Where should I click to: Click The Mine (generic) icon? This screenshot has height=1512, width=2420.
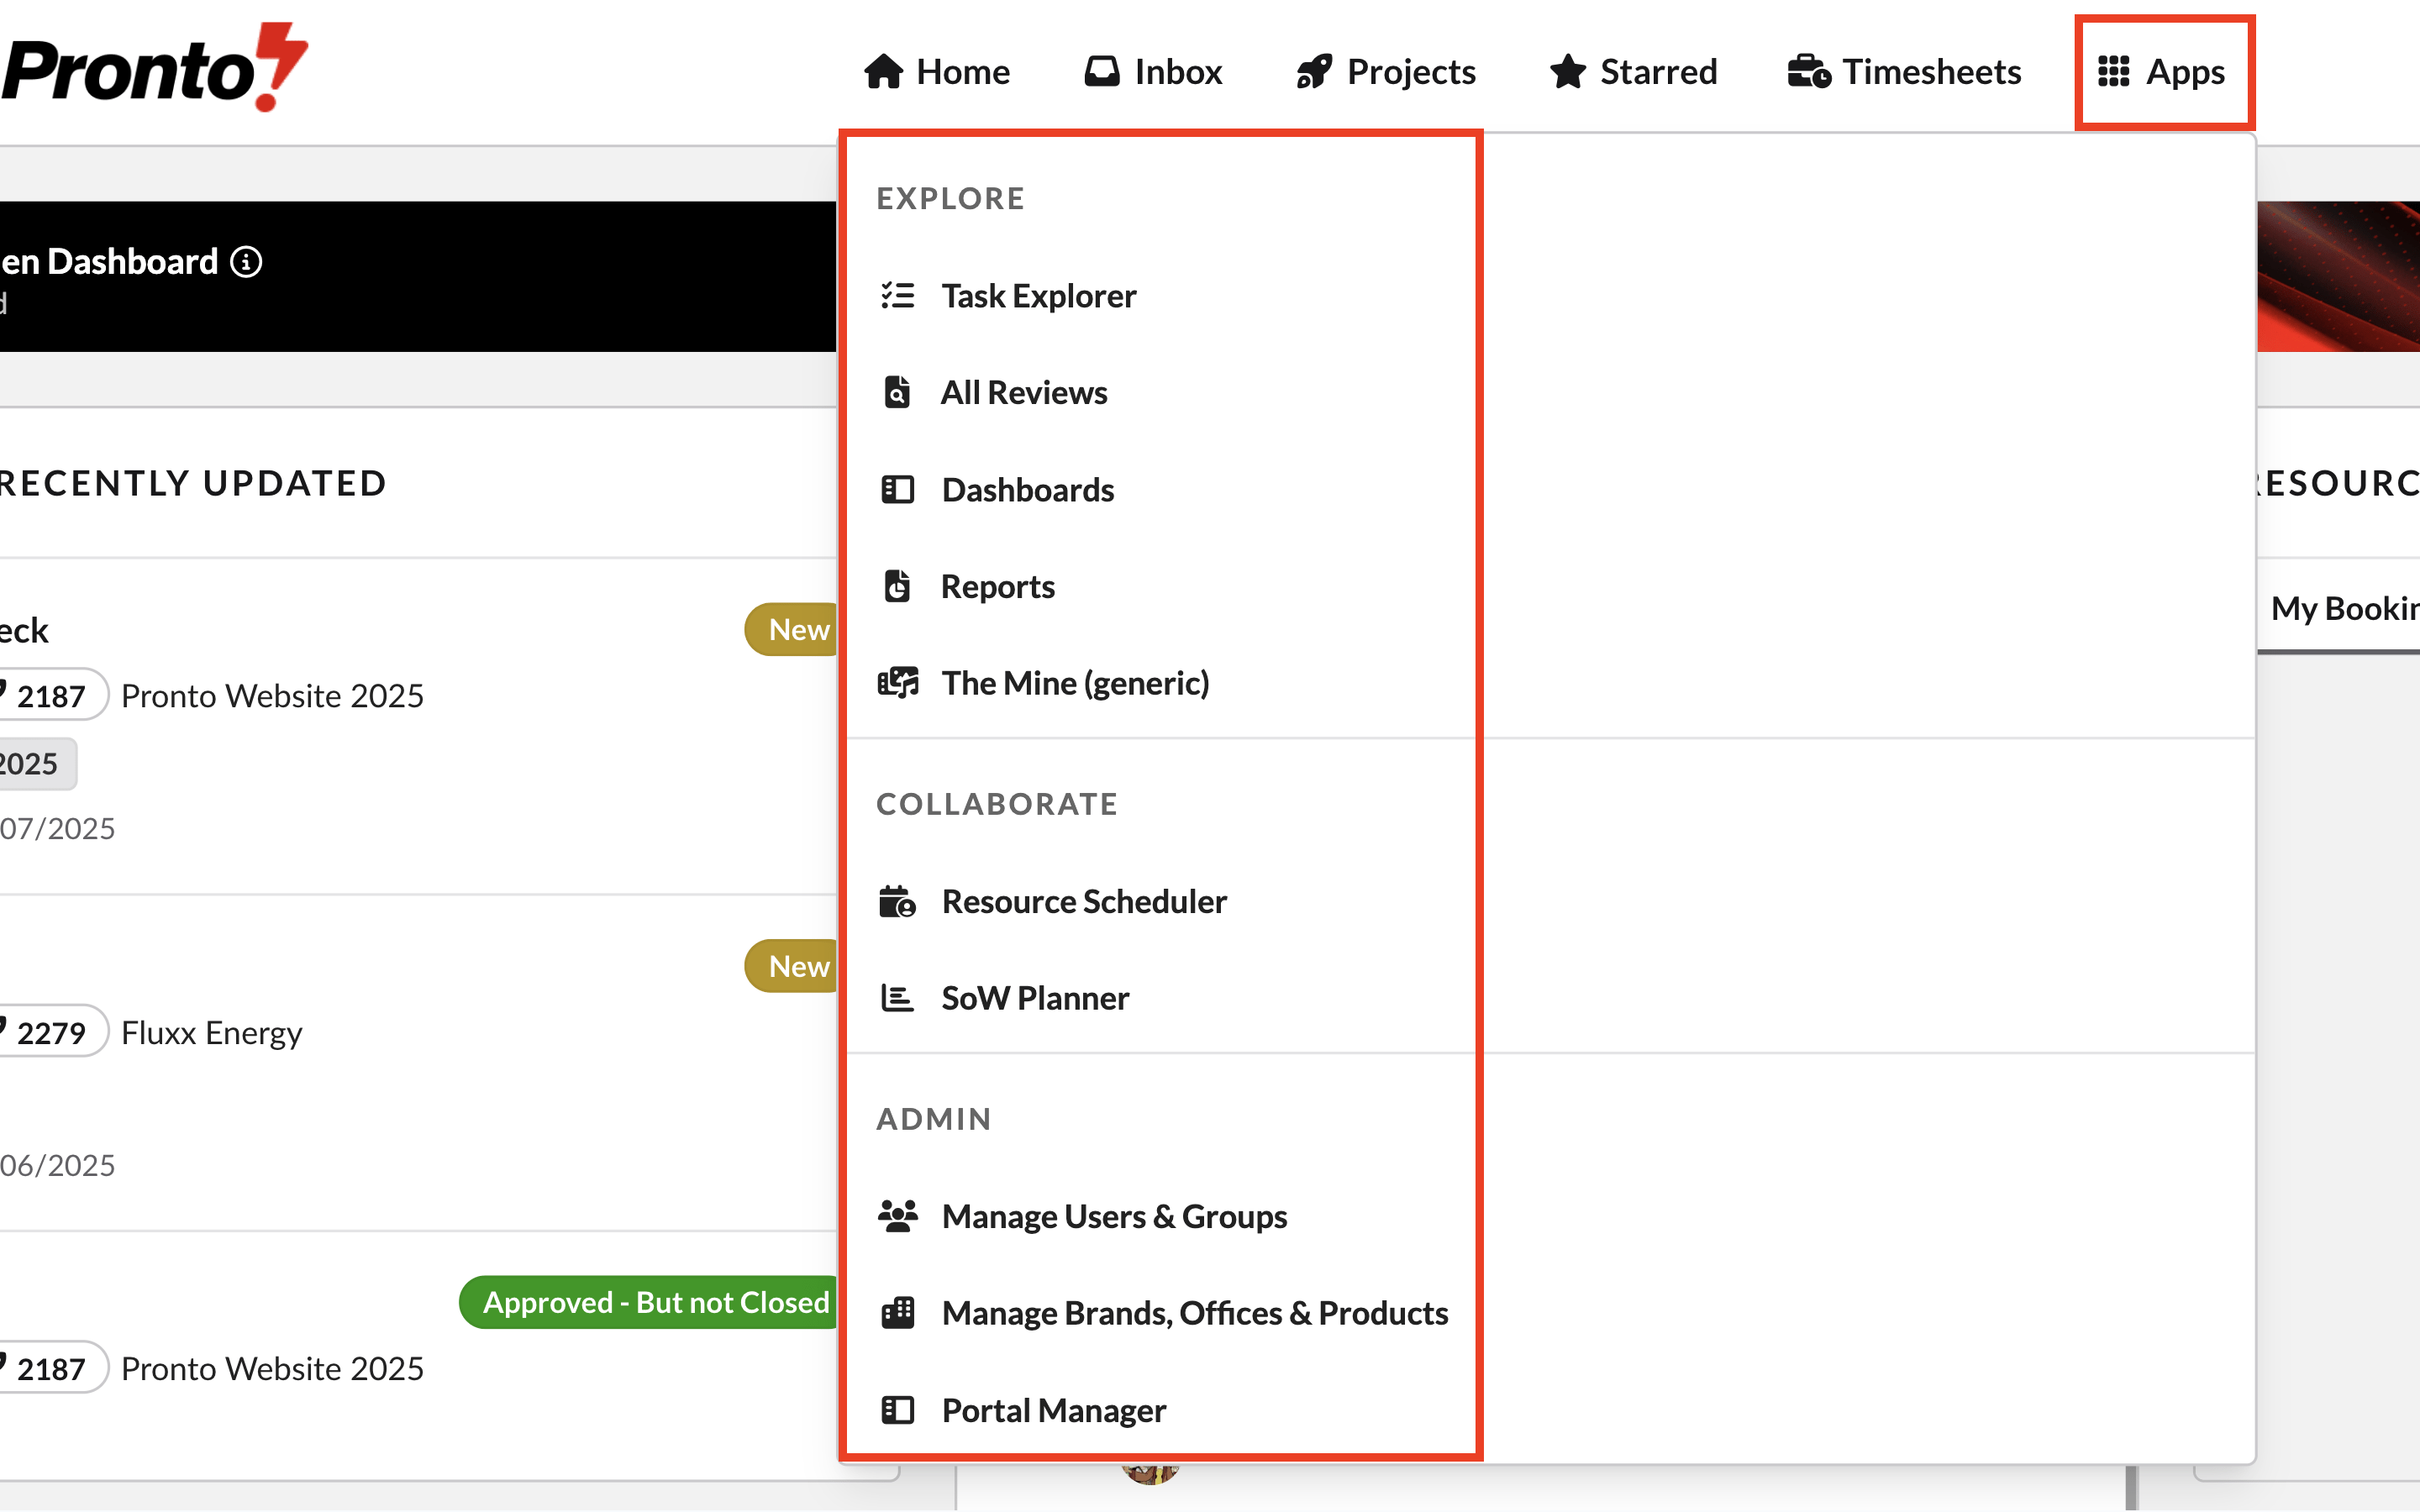coord(897,683)
